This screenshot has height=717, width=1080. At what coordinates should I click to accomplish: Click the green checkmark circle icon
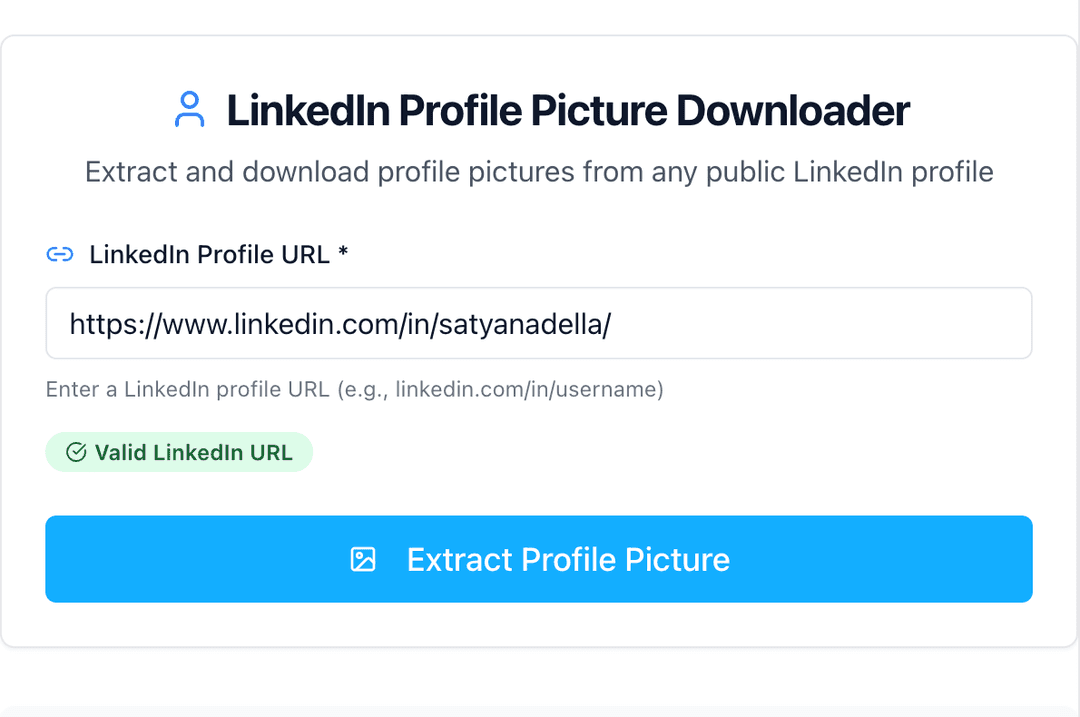click(x=76, y=453)
